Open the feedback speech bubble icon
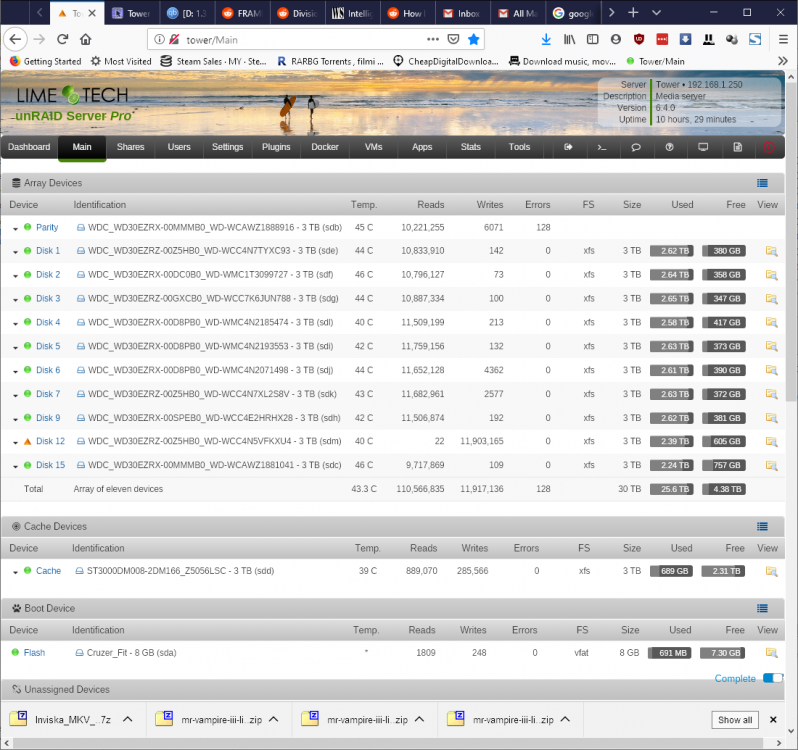 tap(636, 147)
